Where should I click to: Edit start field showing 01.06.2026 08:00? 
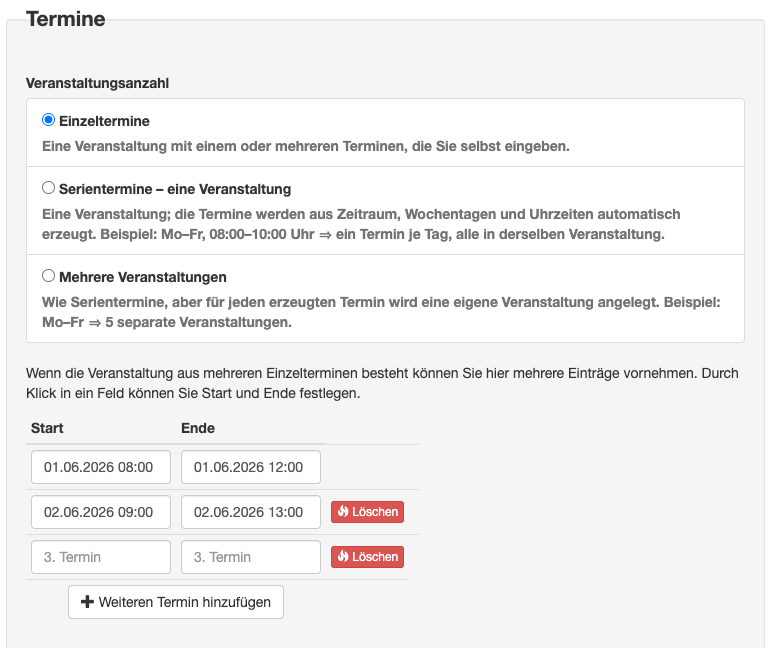pos(101,467)
